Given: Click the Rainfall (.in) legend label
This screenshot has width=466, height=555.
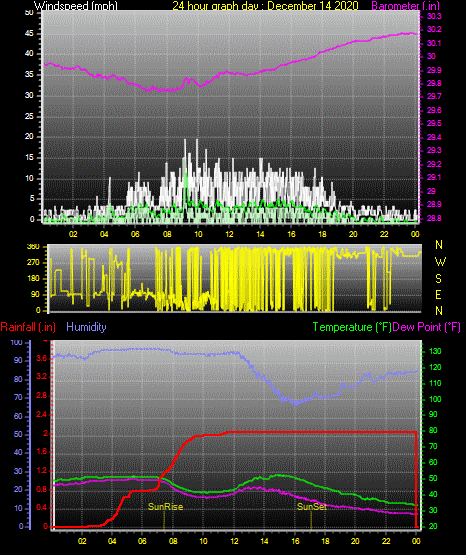Looking at the screenshot, I should click(x=28, y=327).
